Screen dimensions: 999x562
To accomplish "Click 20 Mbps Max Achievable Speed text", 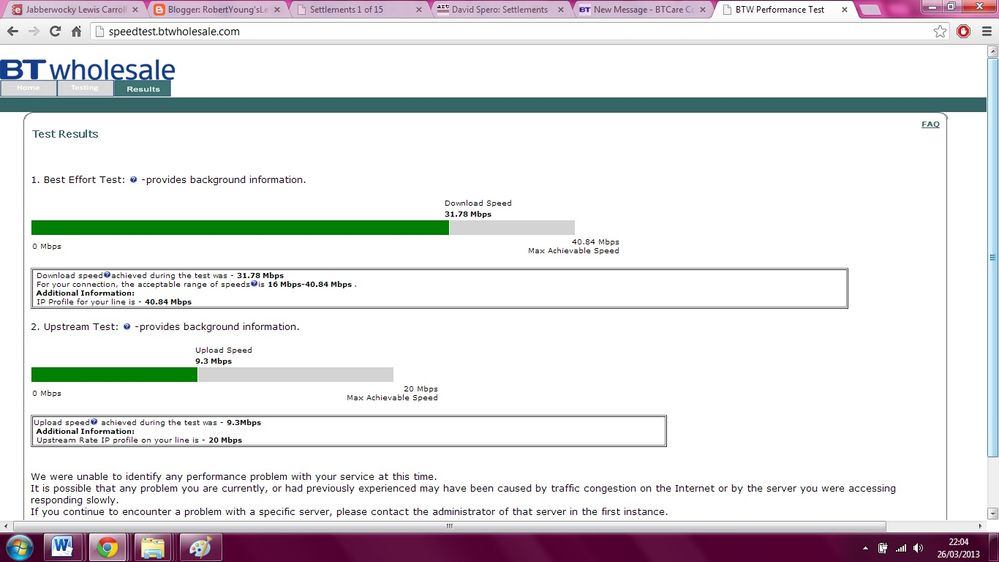I will pos(392,393).
